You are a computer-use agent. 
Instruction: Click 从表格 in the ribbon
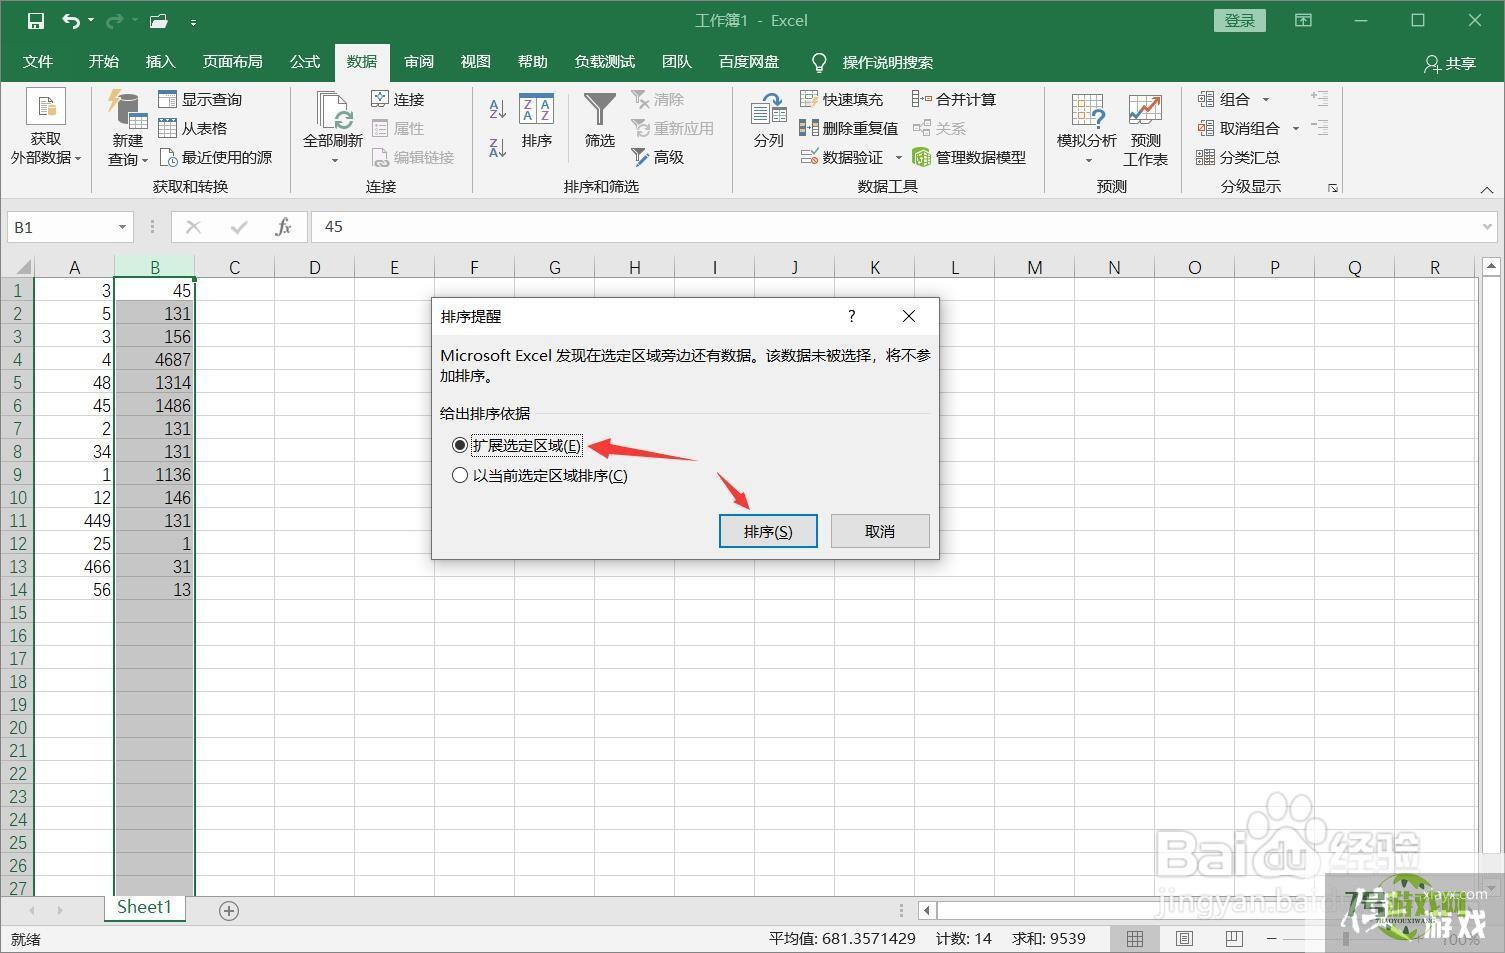click(x=193, y=128)
